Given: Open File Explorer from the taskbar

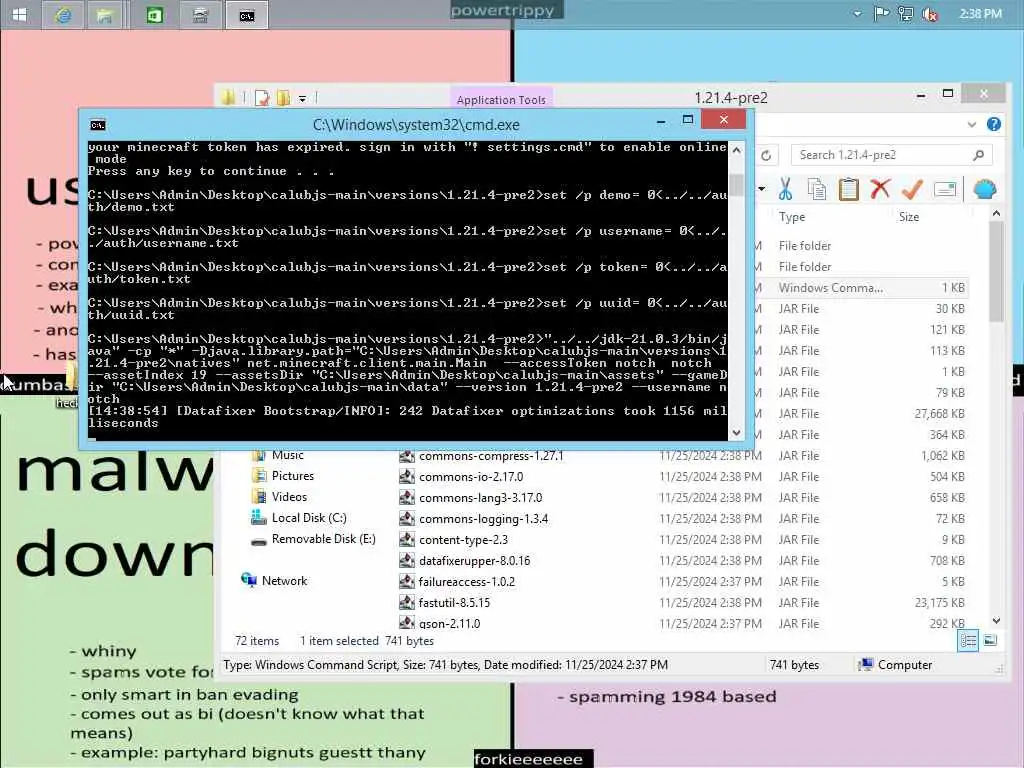Looking at the screenshot, I should [104, 15].
